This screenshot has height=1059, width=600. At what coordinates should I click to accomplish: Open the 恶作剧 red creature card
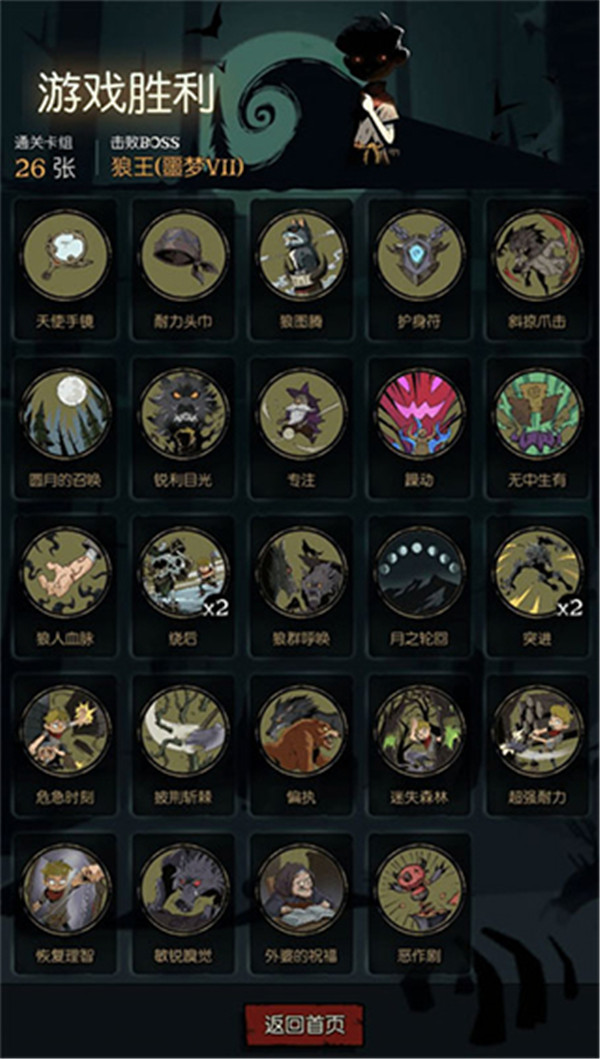420,889
